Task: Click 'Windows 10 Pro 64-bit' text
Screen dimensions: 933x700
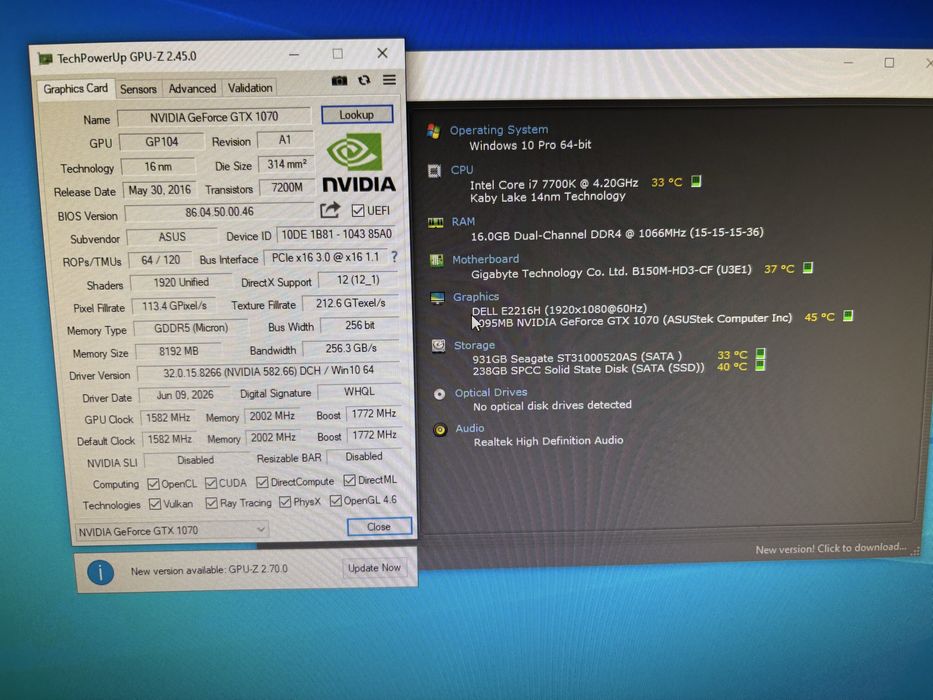Action: (530, 145)
